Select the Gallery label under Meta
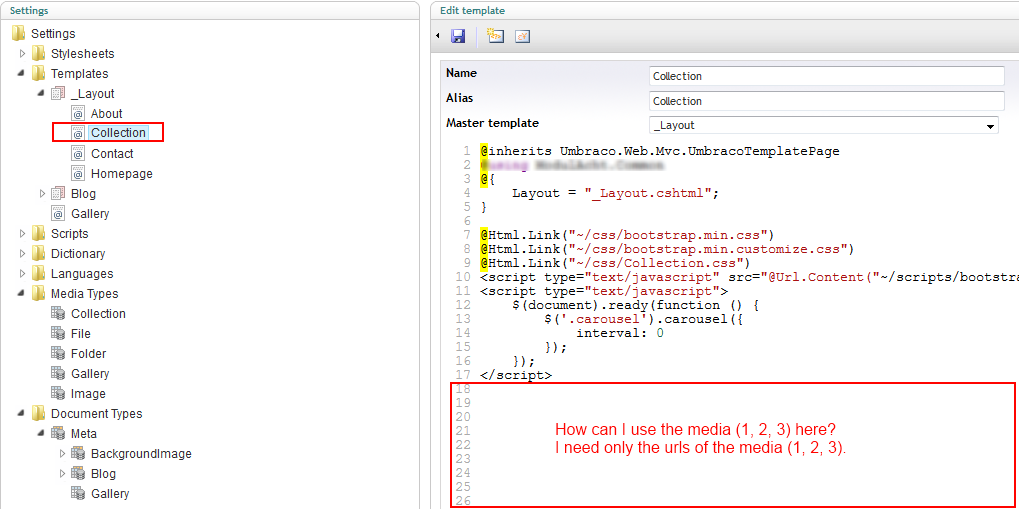The width and height of the screenshot is (1019, 509). 110,494
